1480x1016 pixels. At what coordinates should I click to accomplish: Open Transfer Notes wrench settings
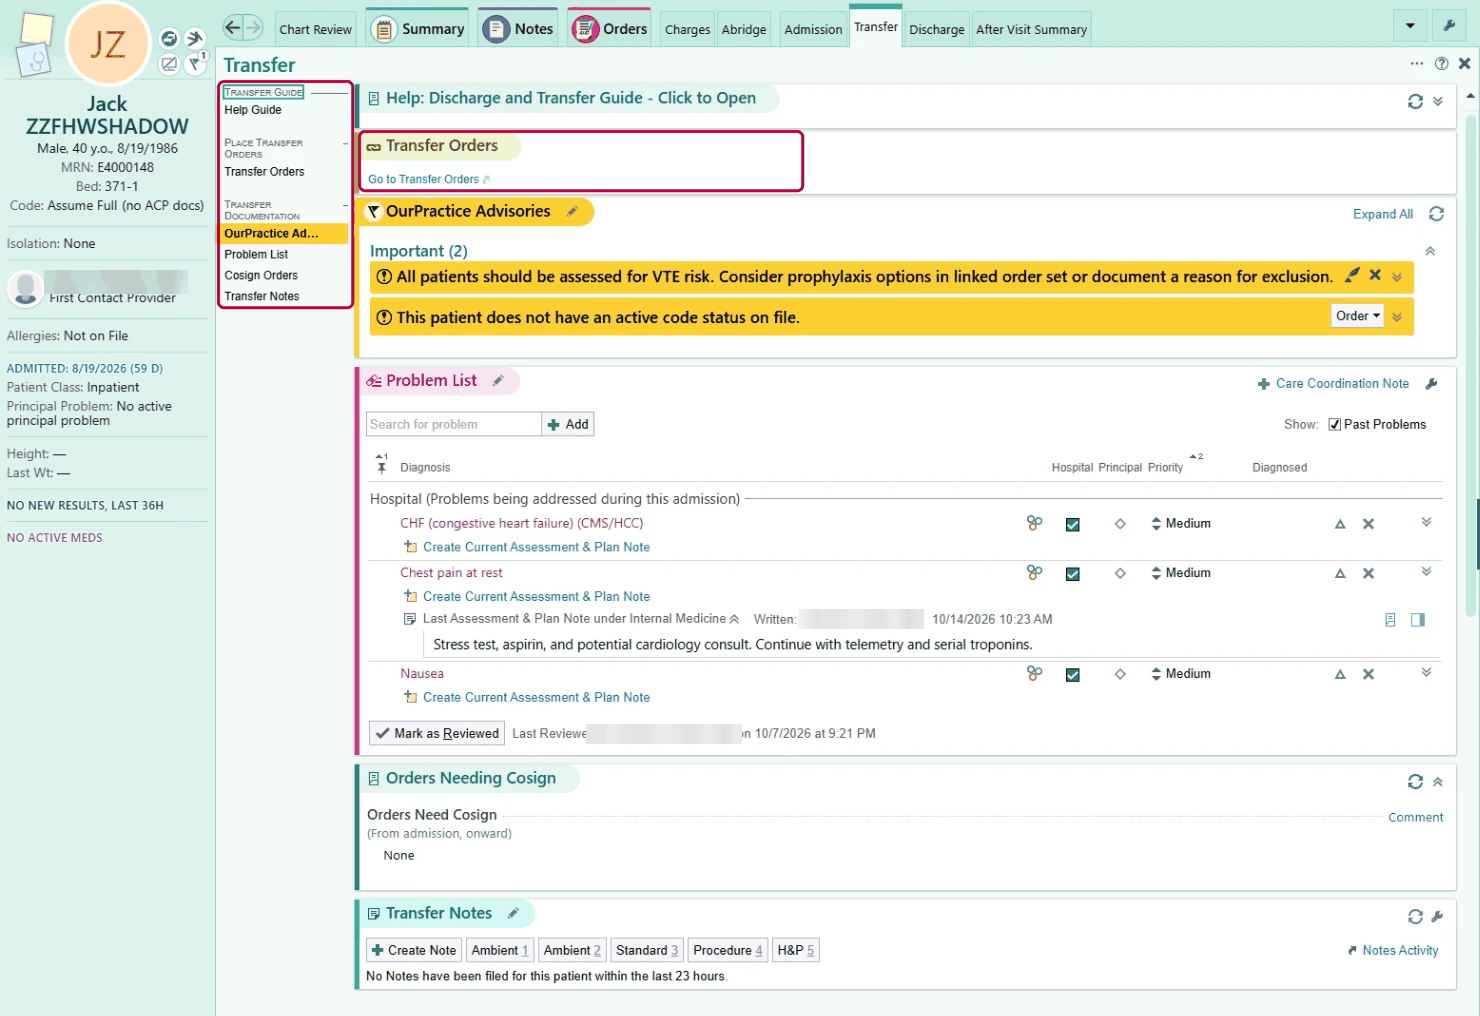[x=1437, y=917]
